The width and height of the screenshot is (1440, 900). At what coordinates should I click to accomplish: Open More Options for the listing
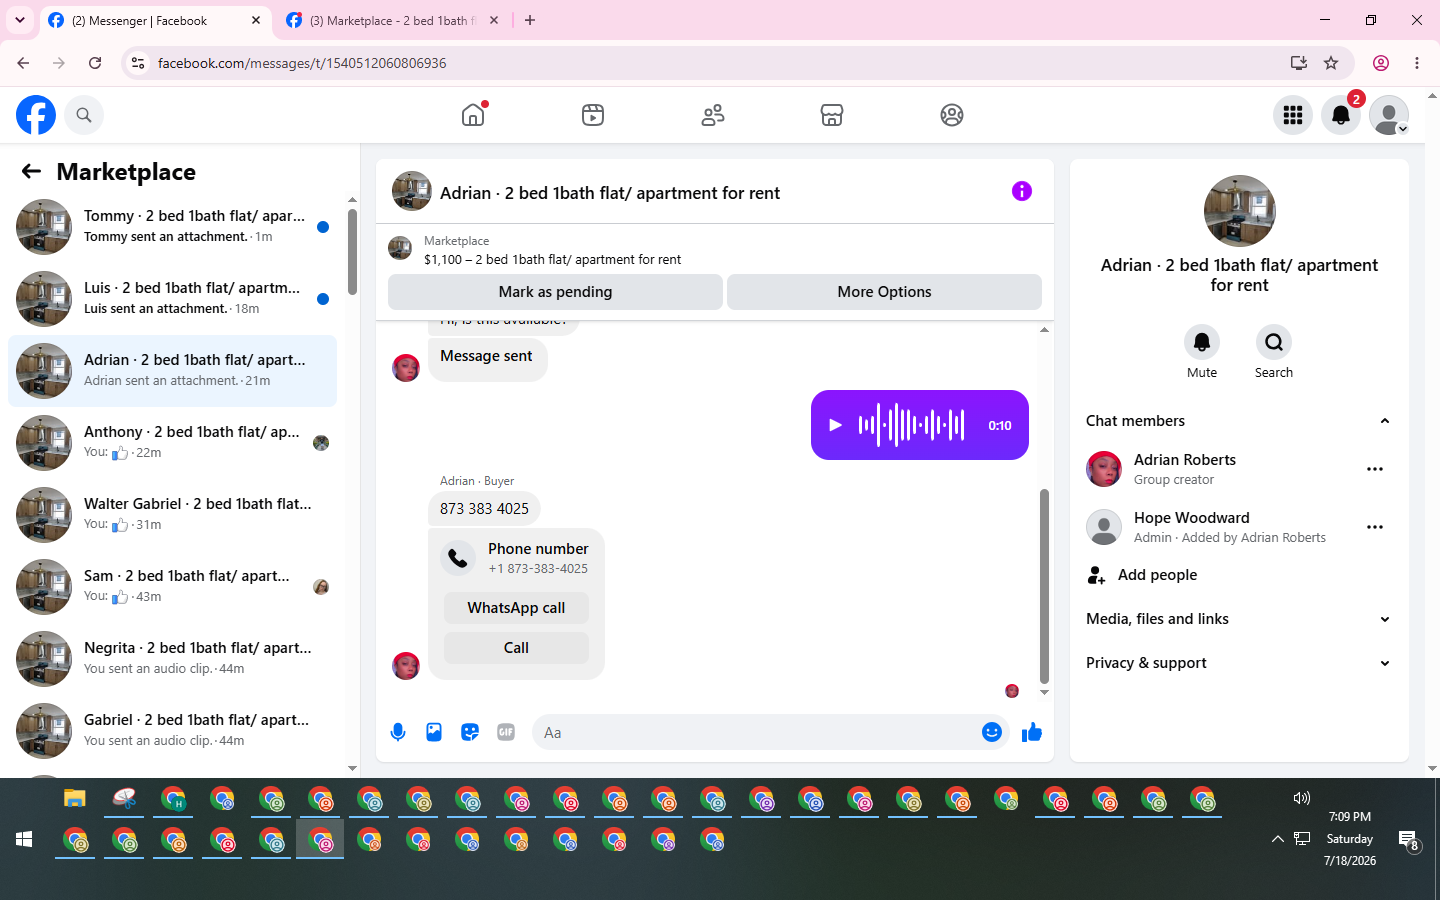coord(884,292)
